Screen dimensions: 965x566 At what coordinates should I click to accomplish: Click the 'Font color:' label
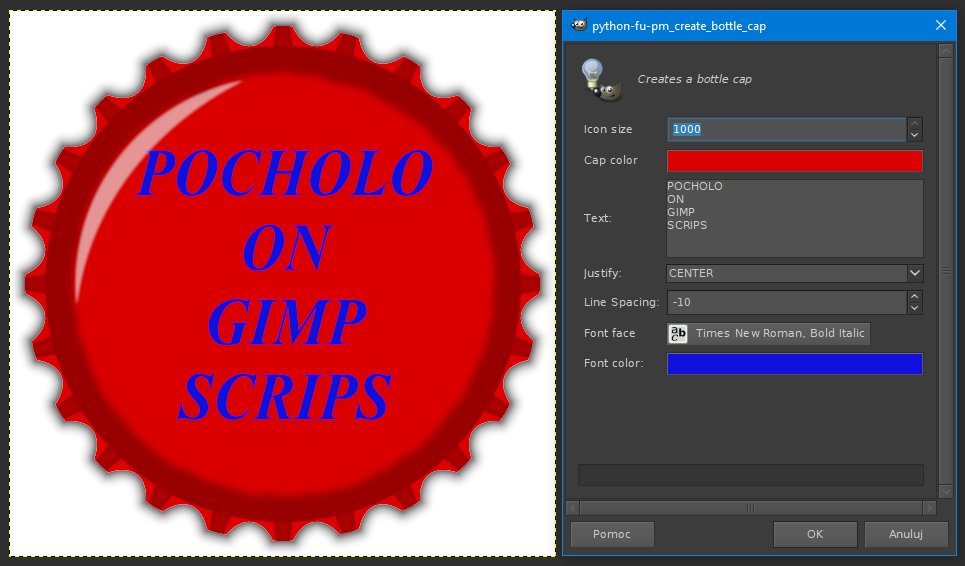pos(614,363)
